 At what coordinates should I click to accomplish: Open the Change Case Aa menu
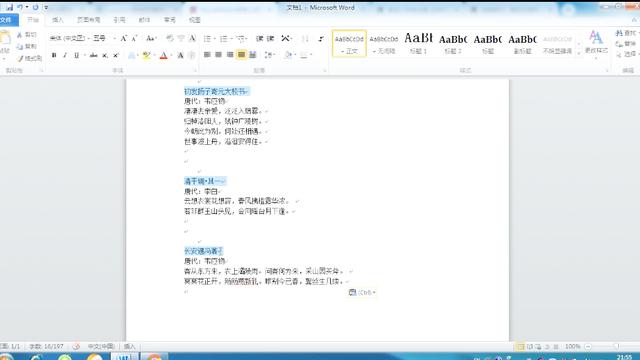pyautogui.click(x=151, y=38)
